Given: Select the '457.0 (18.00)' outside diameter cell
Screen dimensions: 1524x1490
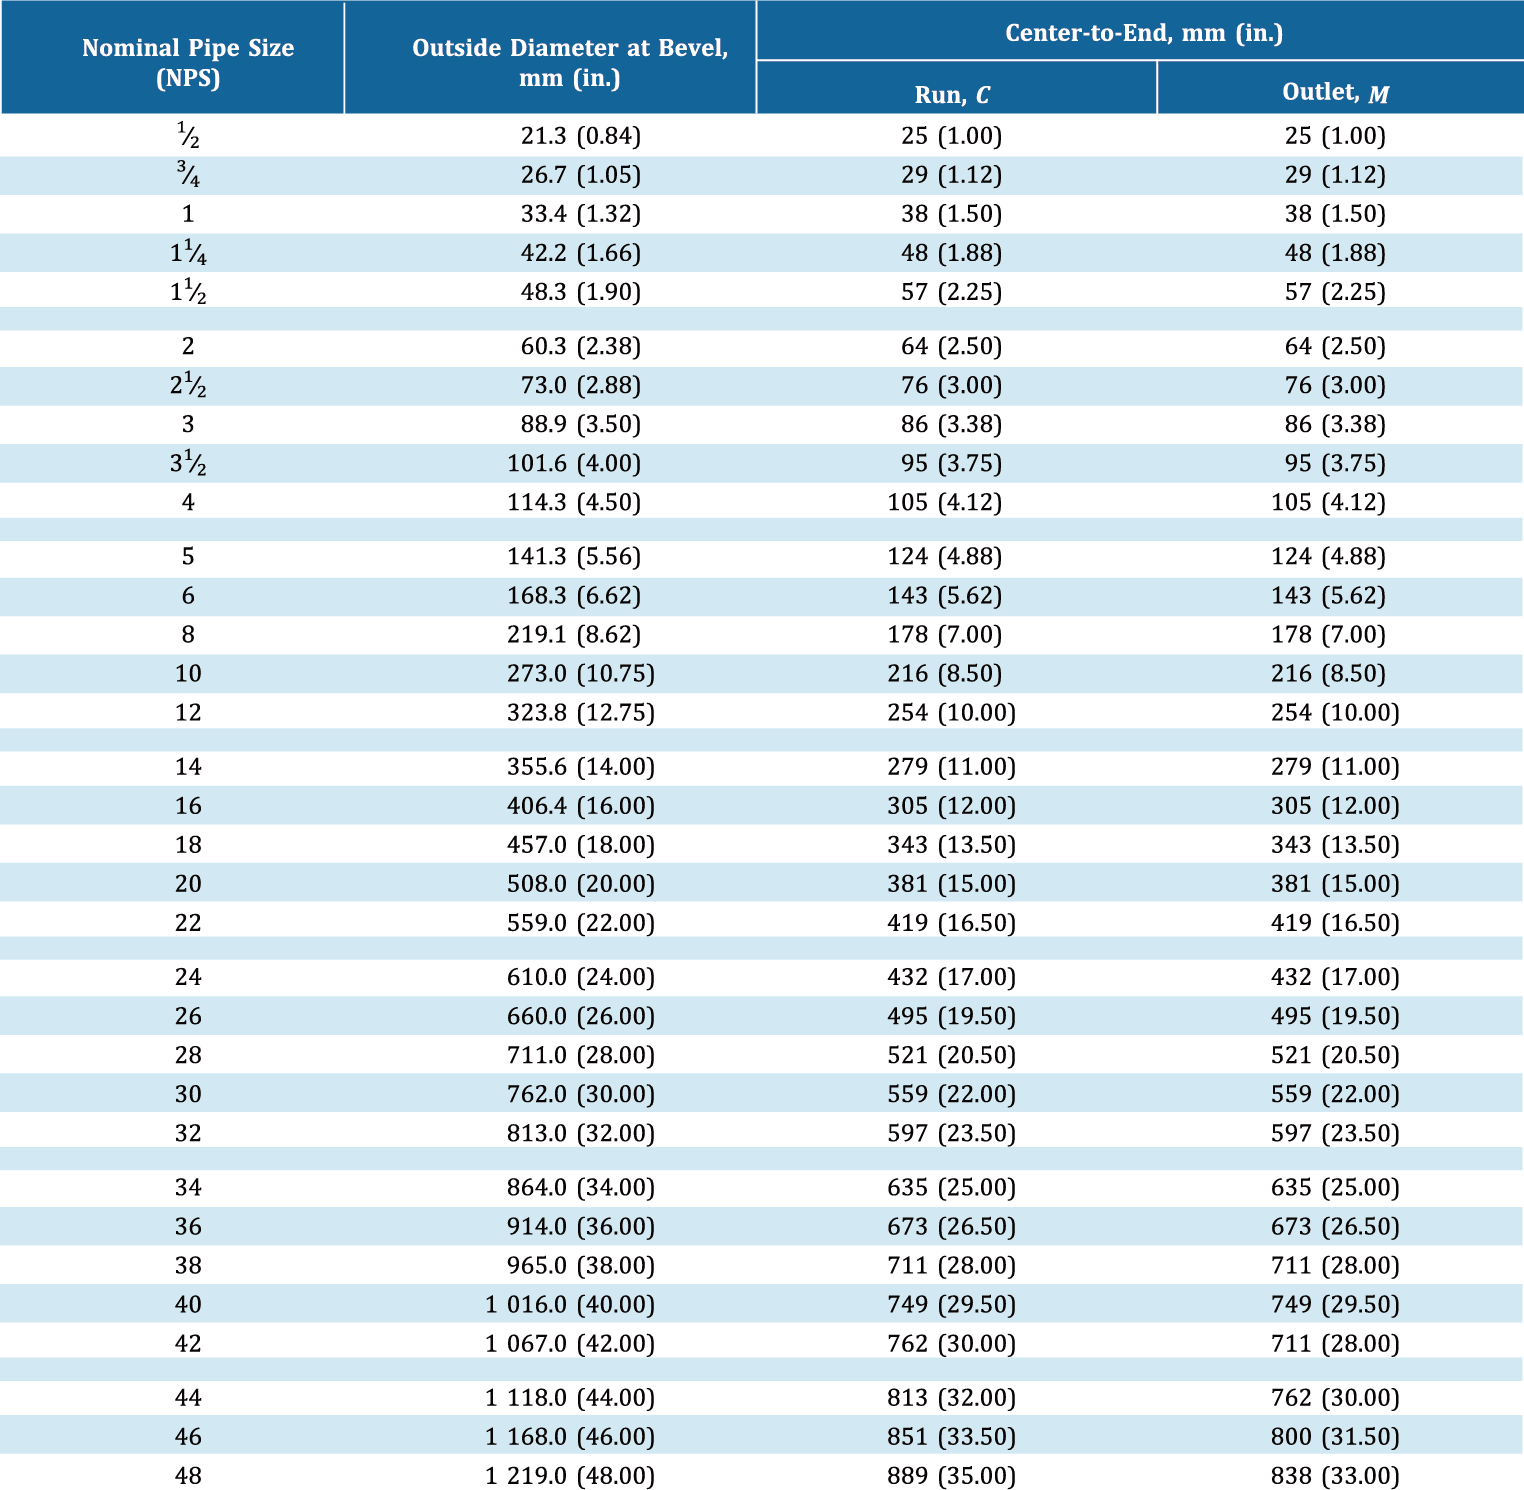Looking at the screenshot, I should (581, 844).
